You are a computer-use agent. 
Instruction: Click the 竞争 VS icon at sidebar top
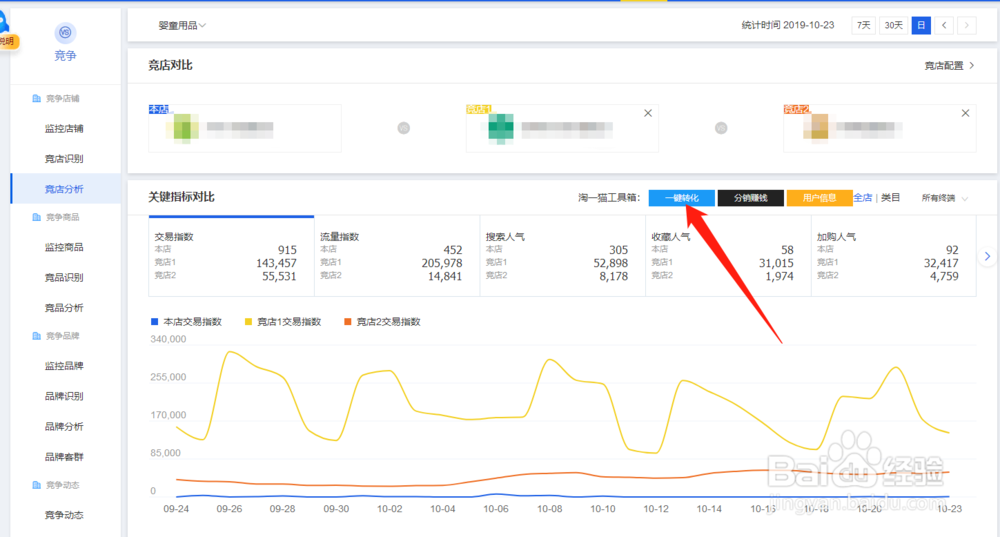click(65, 33)
